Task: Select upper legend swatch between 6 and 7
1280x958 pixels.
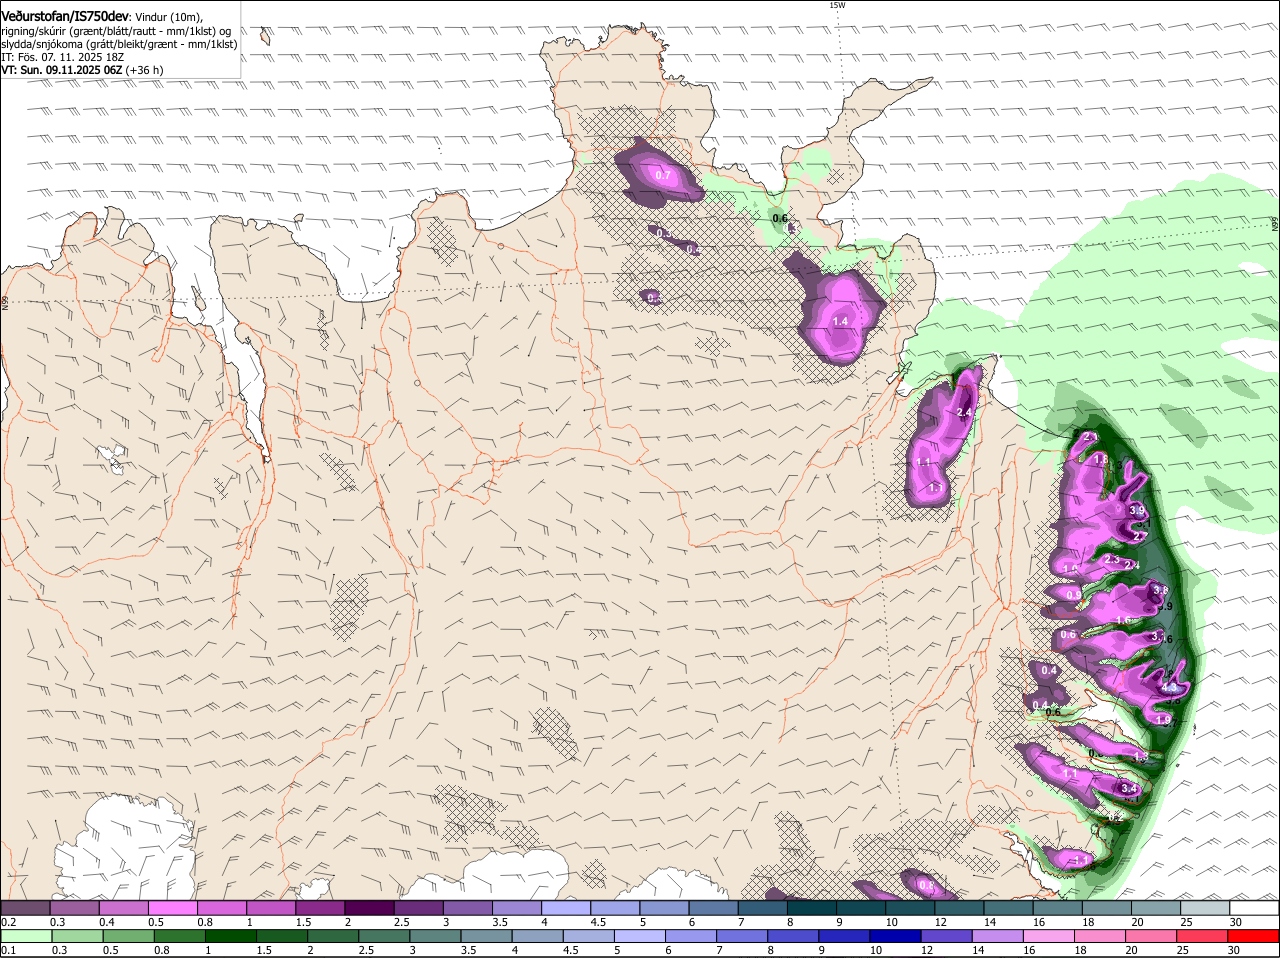Action: click(x=714, y=908)
